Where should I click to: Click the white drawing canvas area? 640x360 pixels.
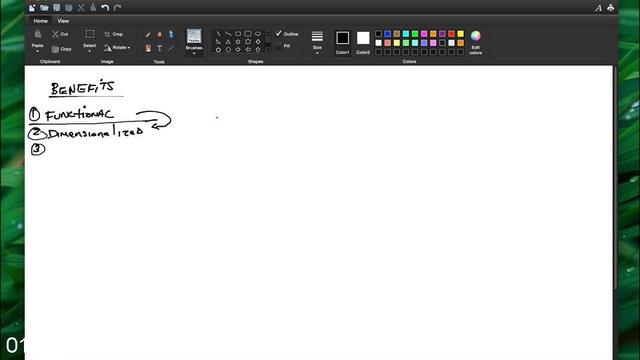(x=318, y=212)
